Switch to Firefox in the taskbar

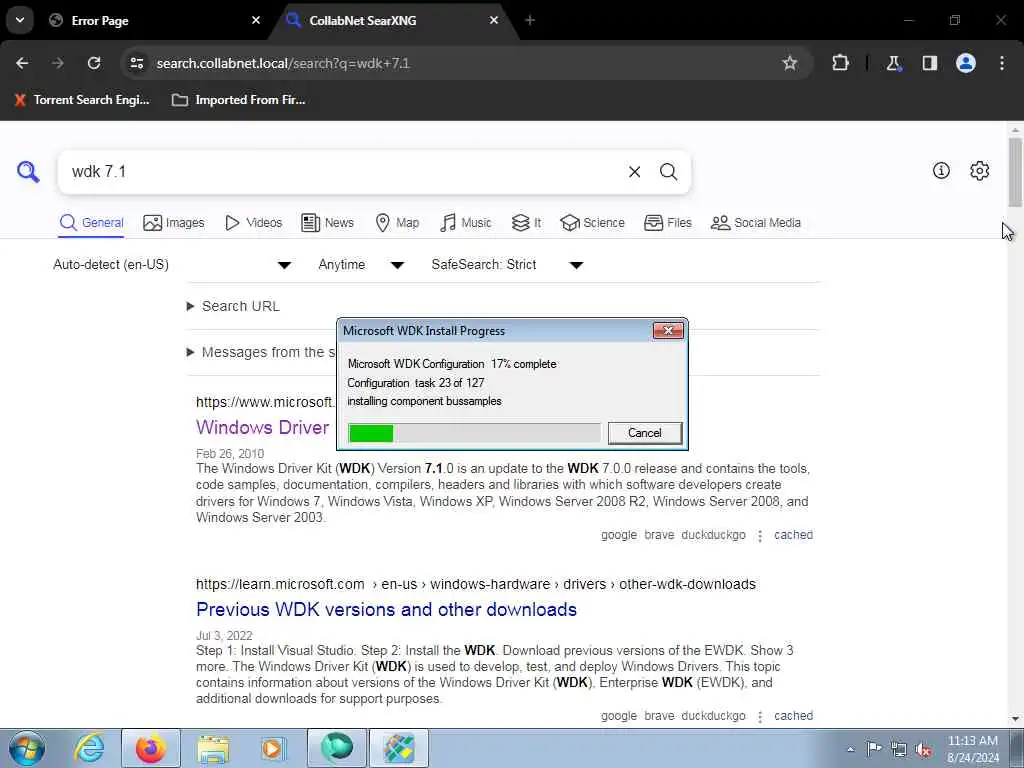click(x=151, y=748)
